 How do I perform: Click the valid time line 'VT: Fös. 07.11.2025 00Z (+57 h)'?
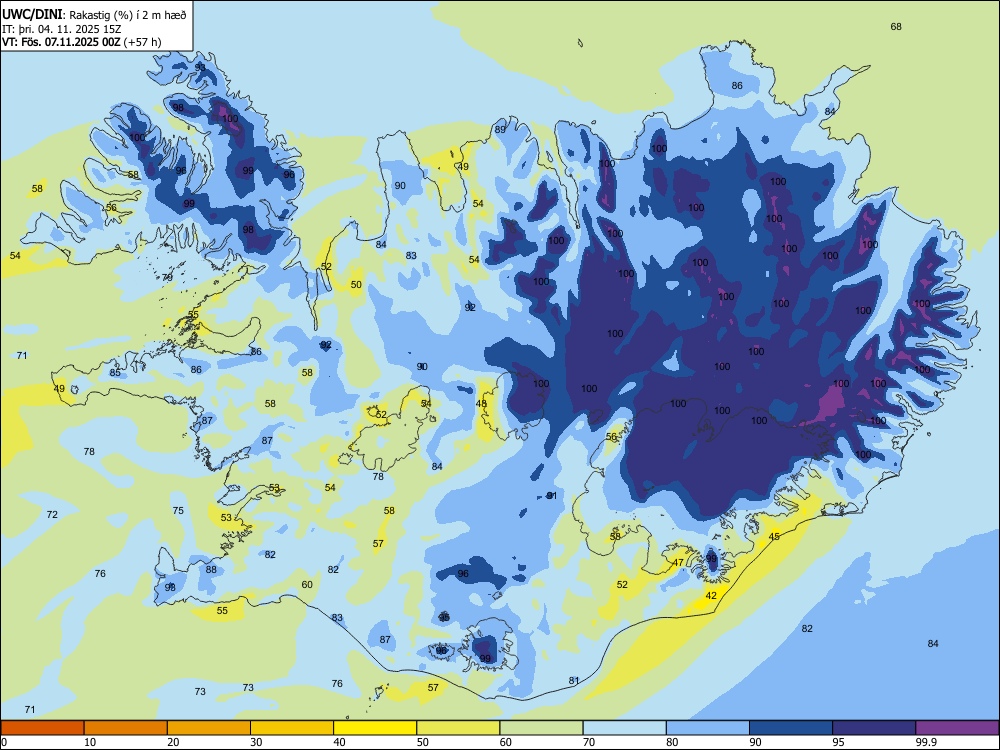[x=82, y=42]
